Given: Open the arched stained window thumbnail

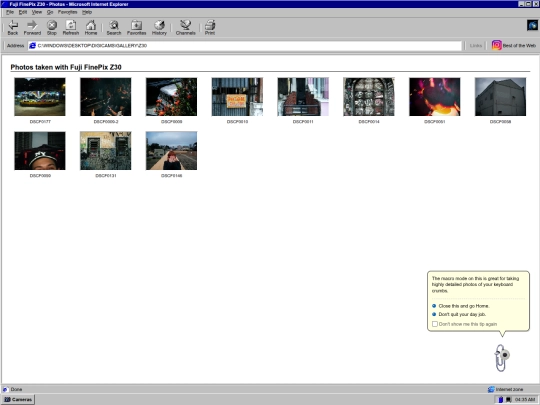Looking at the screenshot, I should click(x=368, y=97).
